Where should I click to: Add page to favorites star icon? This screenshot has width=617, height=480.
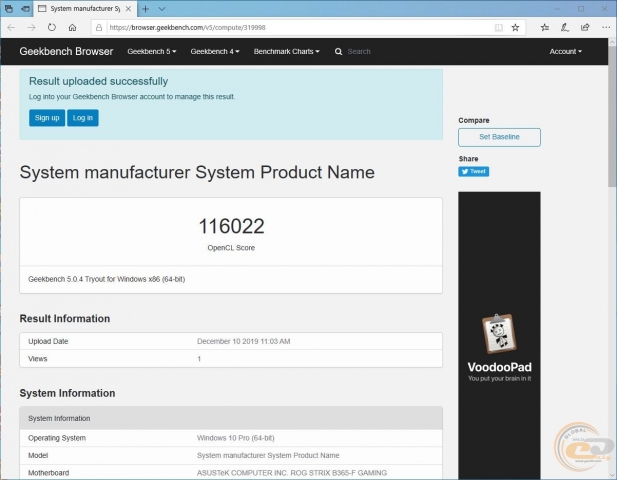[x=515, y=28]
